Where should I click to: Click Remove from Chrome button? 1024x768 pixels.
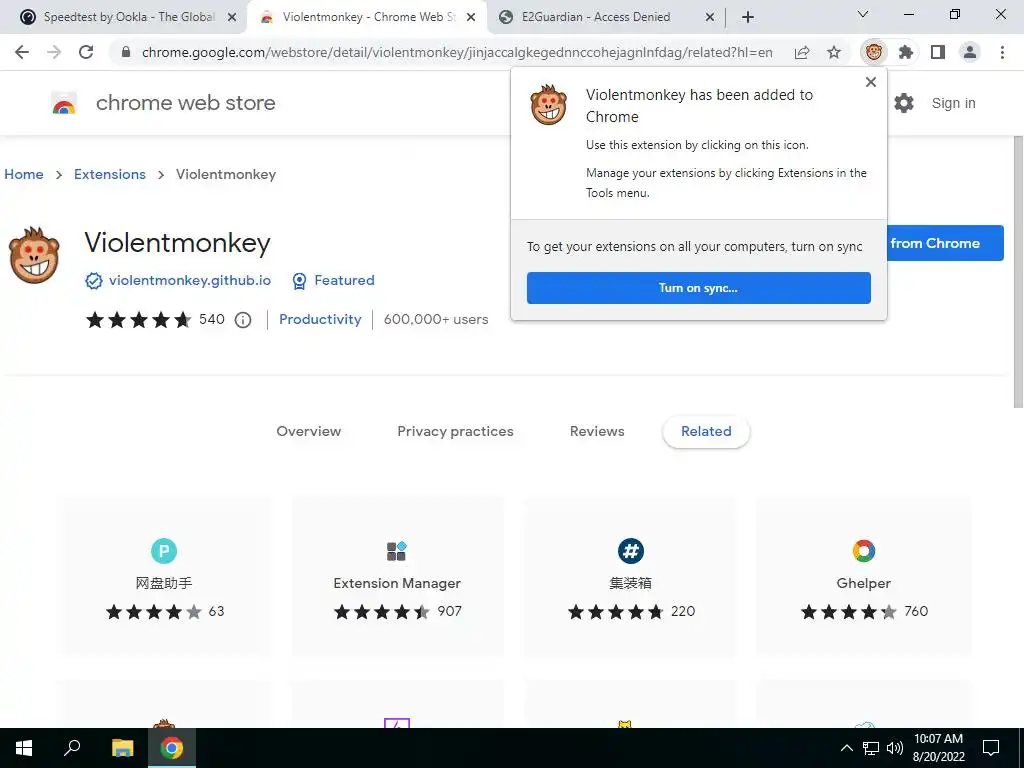click(x=945, y=244)
